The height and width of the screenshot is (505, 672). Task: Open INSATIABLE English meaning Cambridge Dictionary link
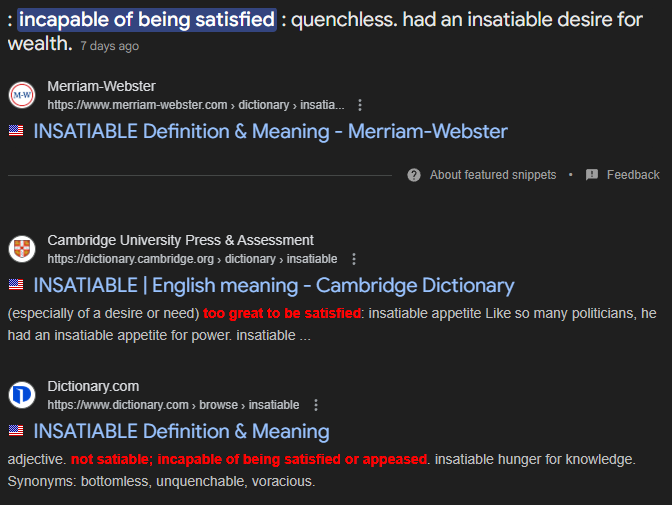pos(273,285)
